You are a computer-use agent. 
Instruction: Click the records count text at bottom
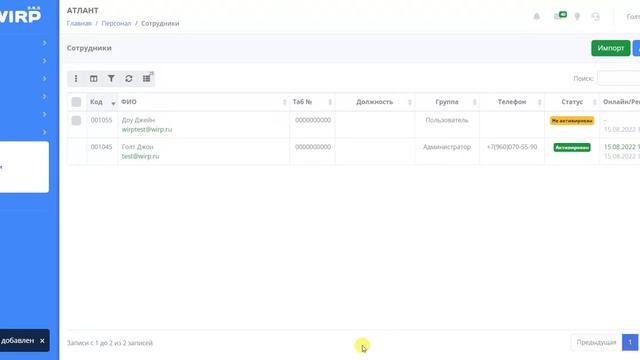coord(110,343)
